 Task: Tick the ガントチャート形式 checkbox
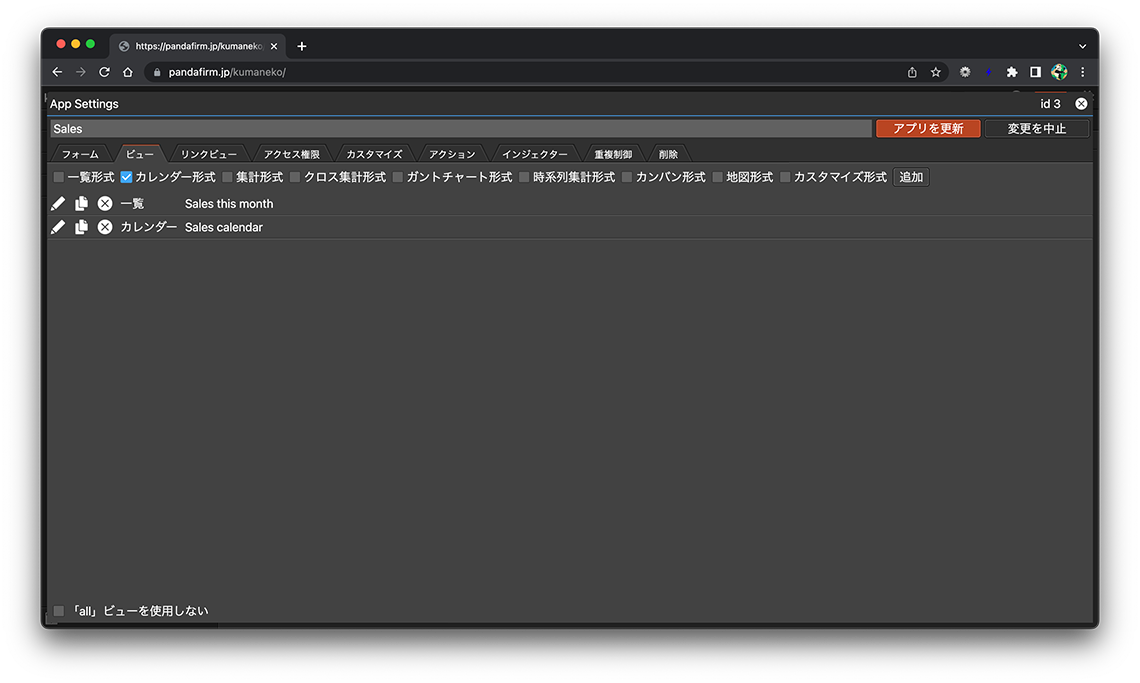point(398,177)
